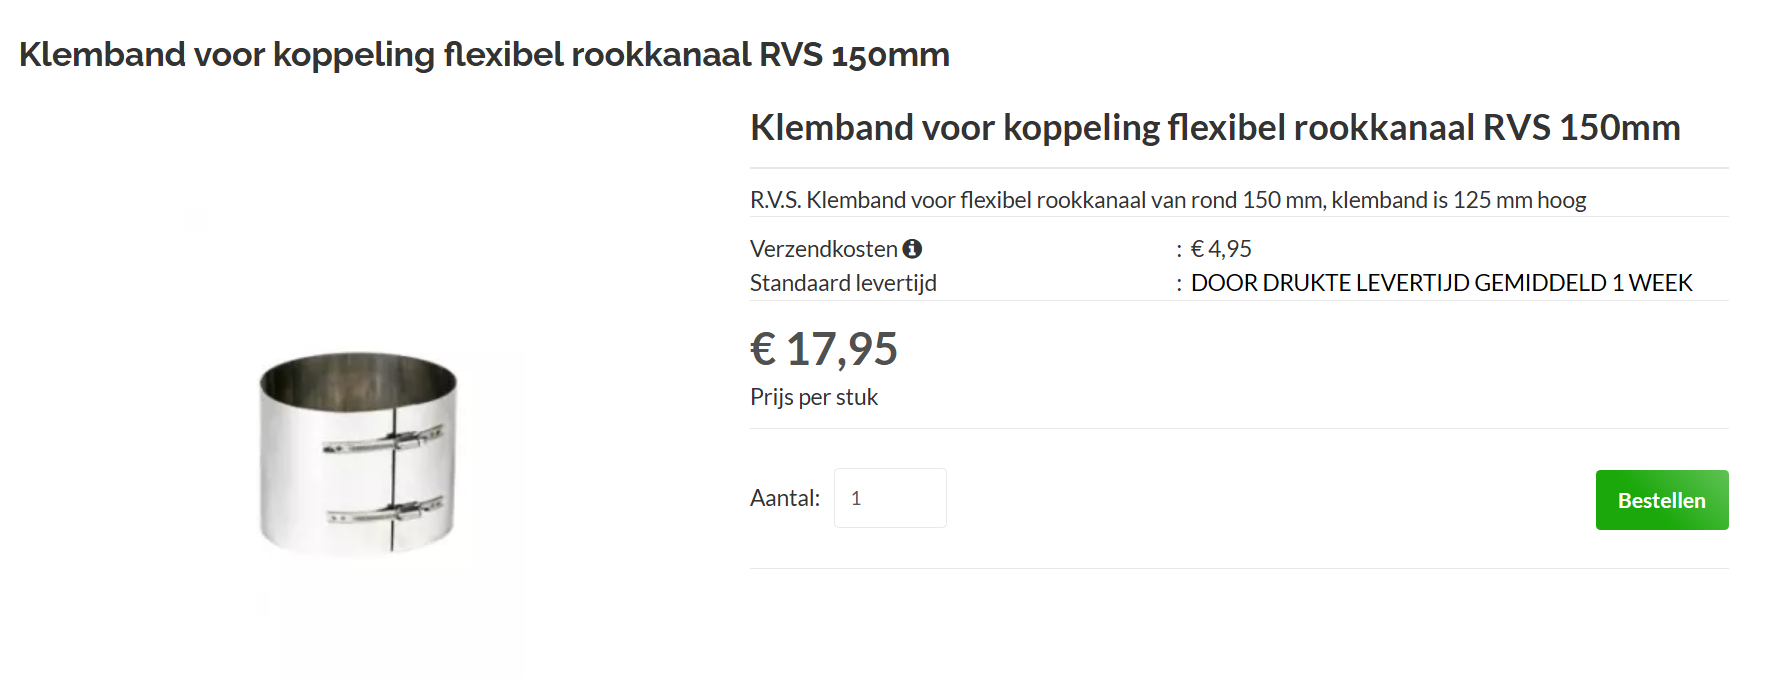1778x679 pixels.
Task: Click the Verzendkosten label text
Action: 823,249
